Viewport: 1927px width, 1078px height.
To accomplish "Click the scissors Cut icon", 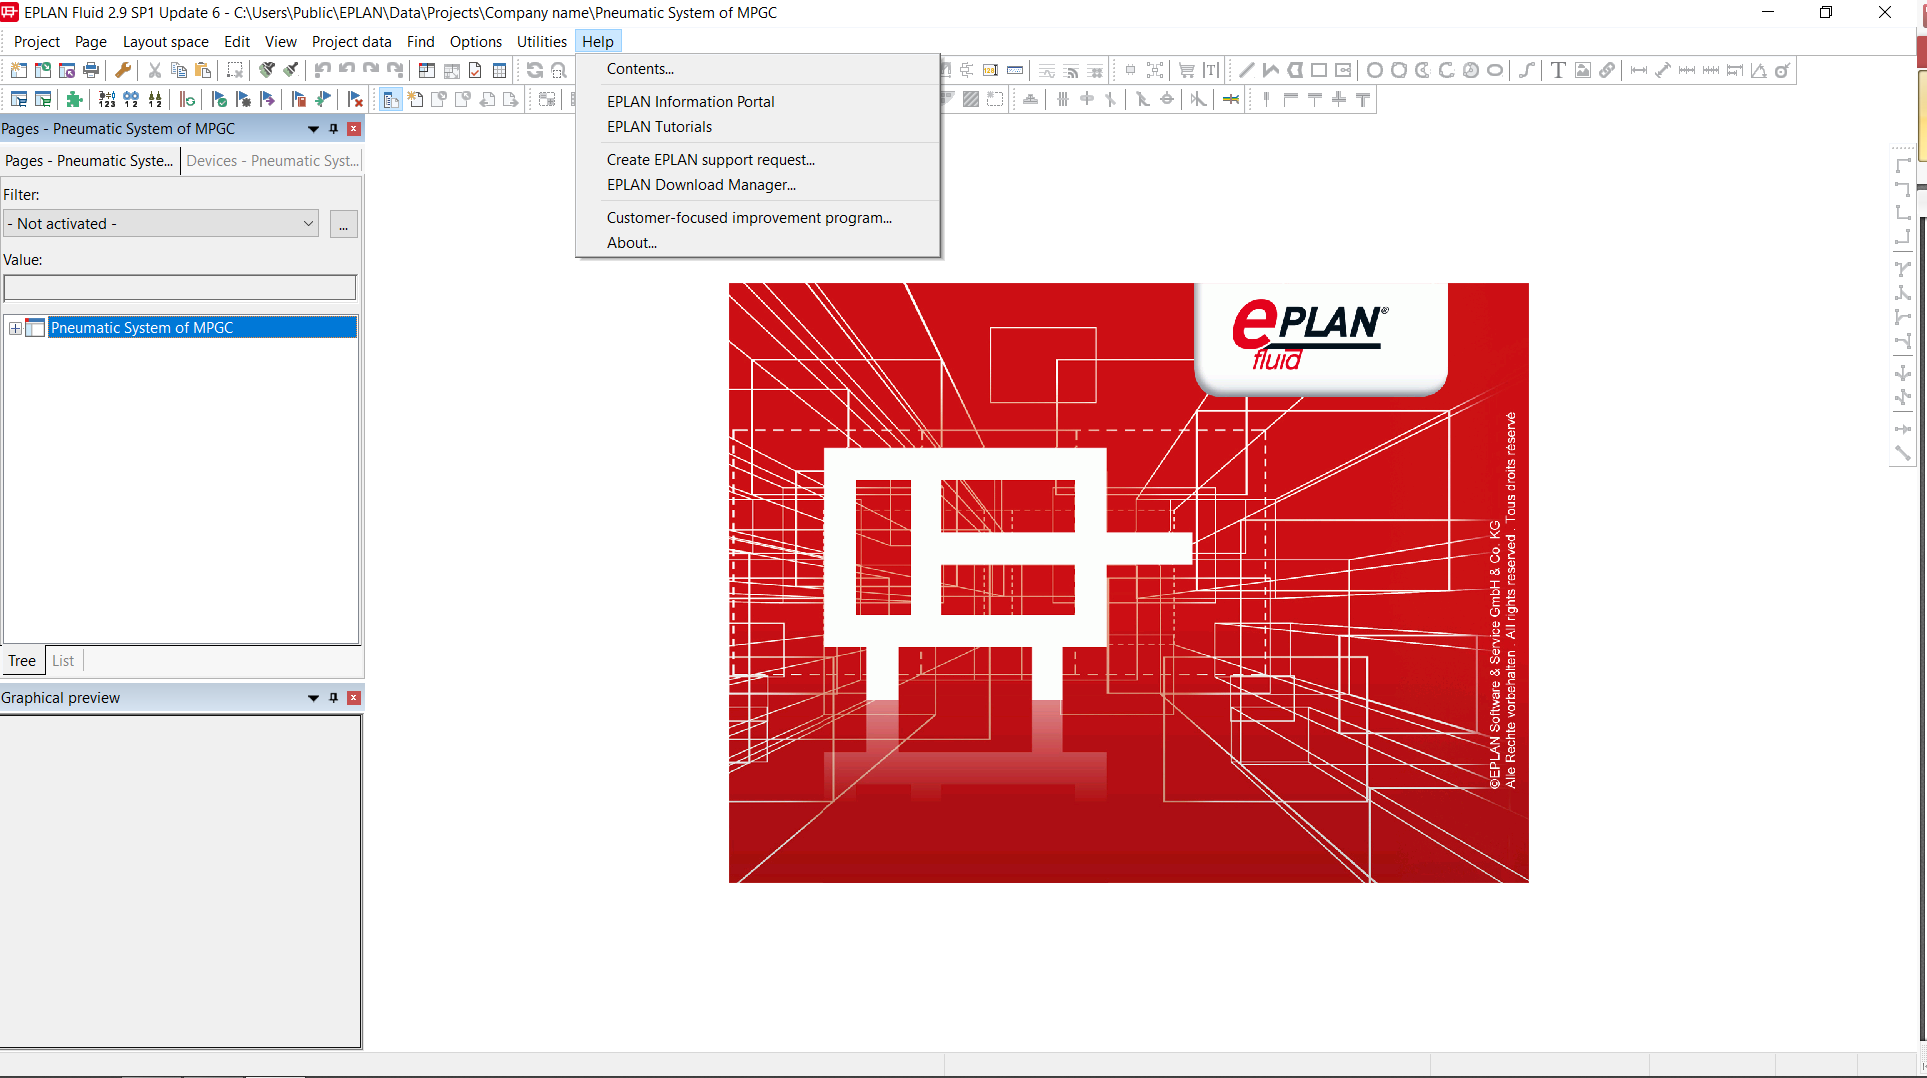I will click(155, 70).
